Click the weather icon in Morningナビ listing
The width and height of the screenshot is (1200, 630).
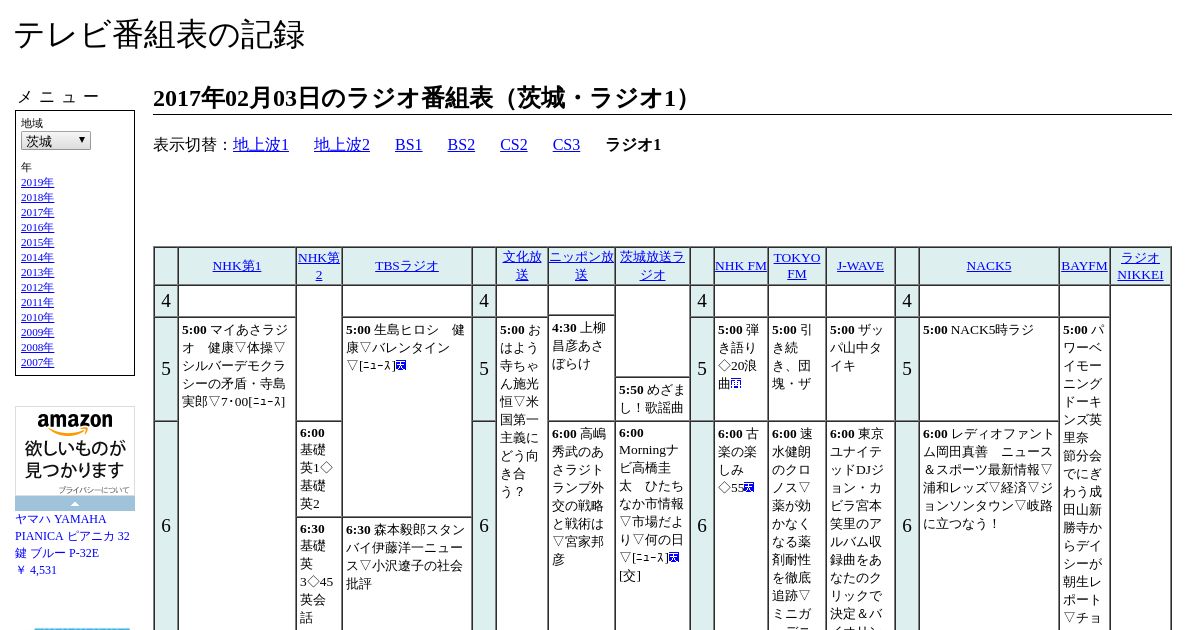(x=674, y=558)
